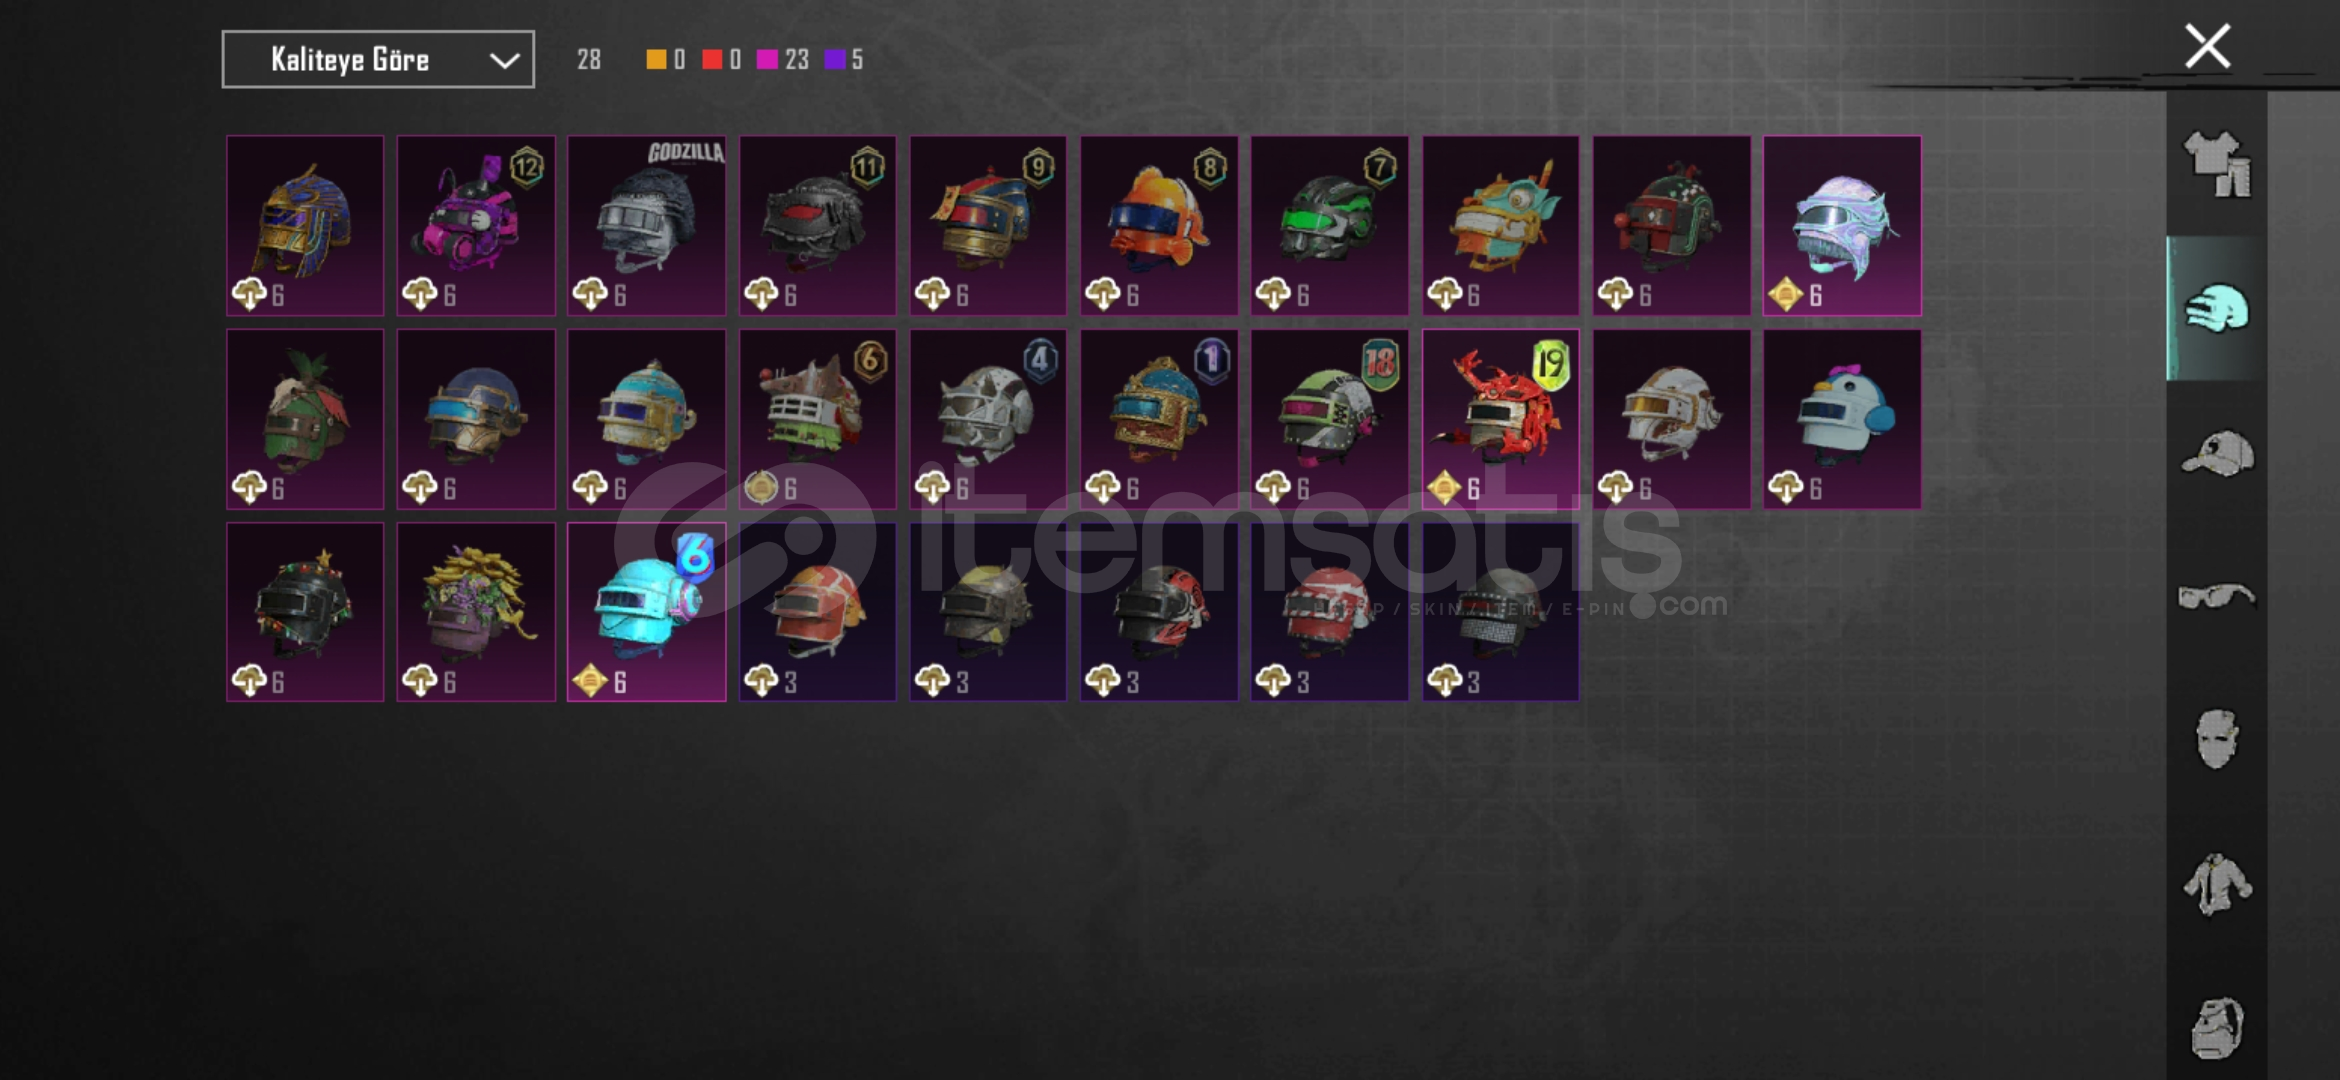Close the inventory with the X icon
Image resolution: width=2340 pixels, height=1080 pixels.
(2207, 46)
